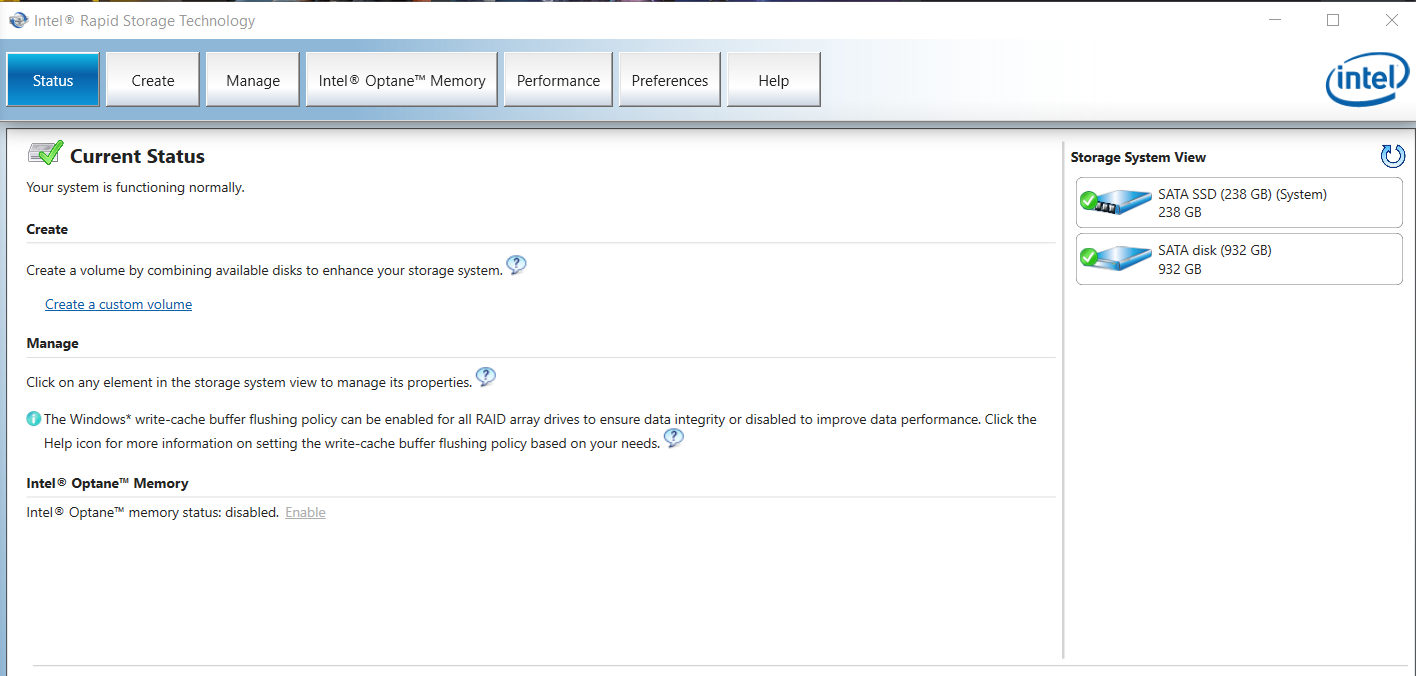Image resolution: width=1416 pixels, height=676 pixels.
Task: Click 'Your system is functioning normally' text
Action: point(135,187)
